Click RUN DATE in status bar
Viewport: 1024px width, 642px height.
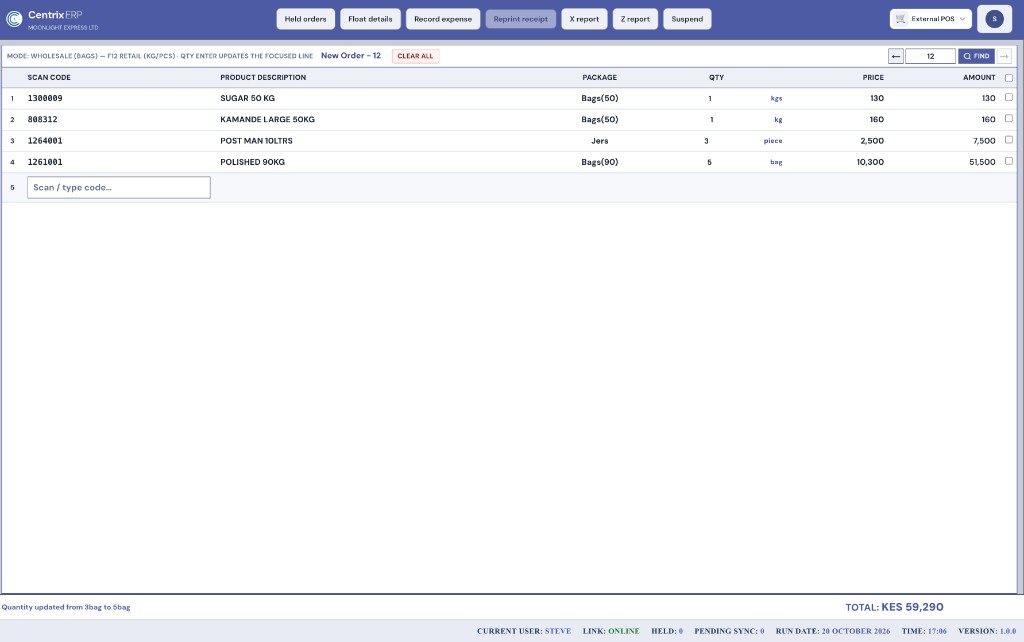[x=833, y=631]
